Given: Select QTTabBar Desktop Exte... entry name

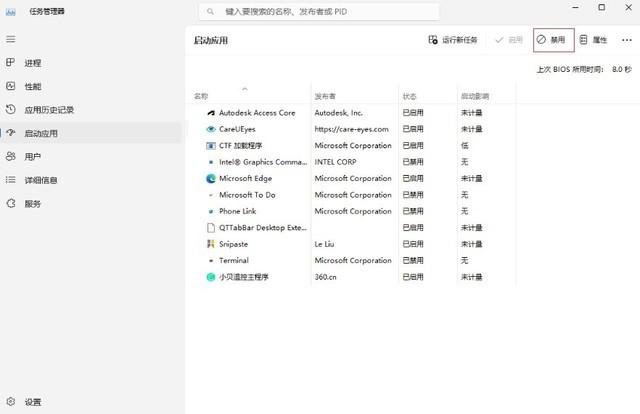Looking at the screenshot, I should point(263,227).
